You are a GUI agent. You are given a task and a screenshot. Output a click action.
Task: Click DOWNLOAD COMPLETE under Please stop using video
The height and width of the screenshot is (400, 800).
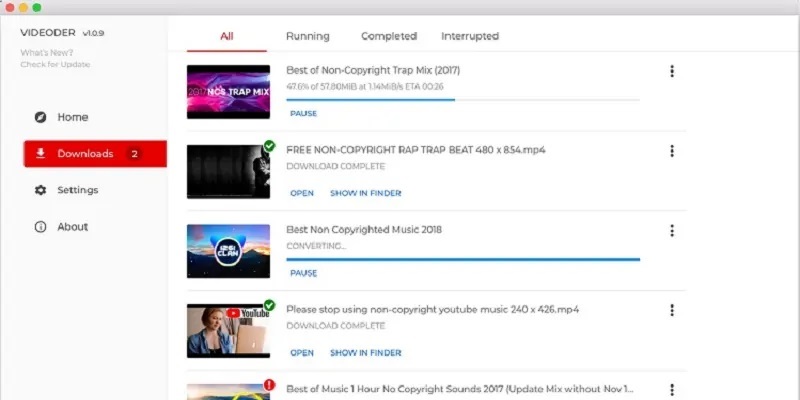pos(336,326)
